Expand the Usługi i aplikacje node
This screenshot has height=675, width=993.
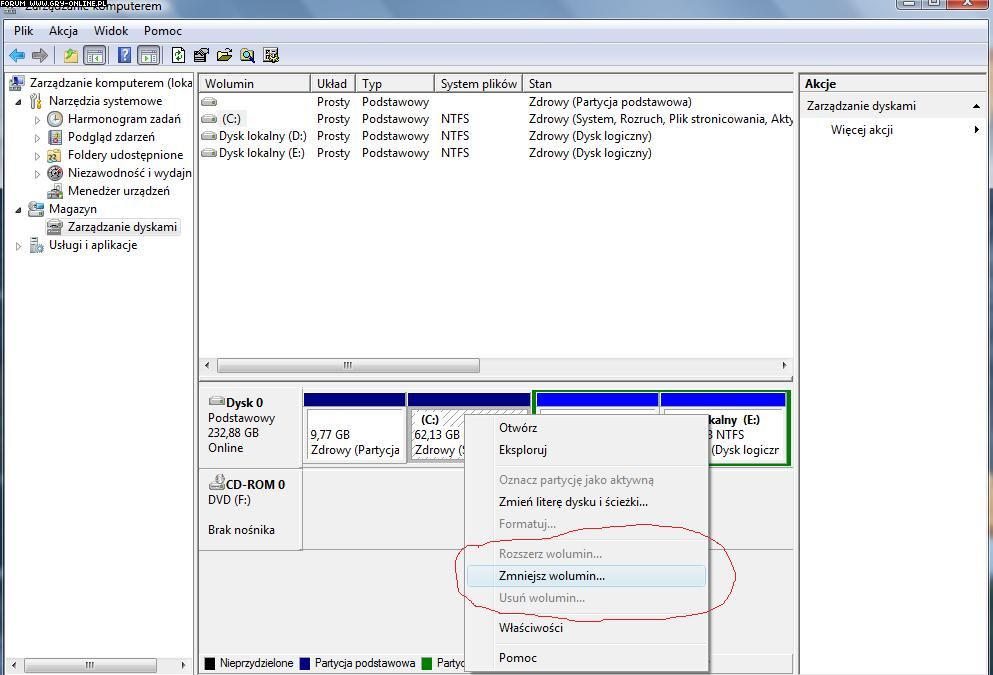[x=19, y=246]
